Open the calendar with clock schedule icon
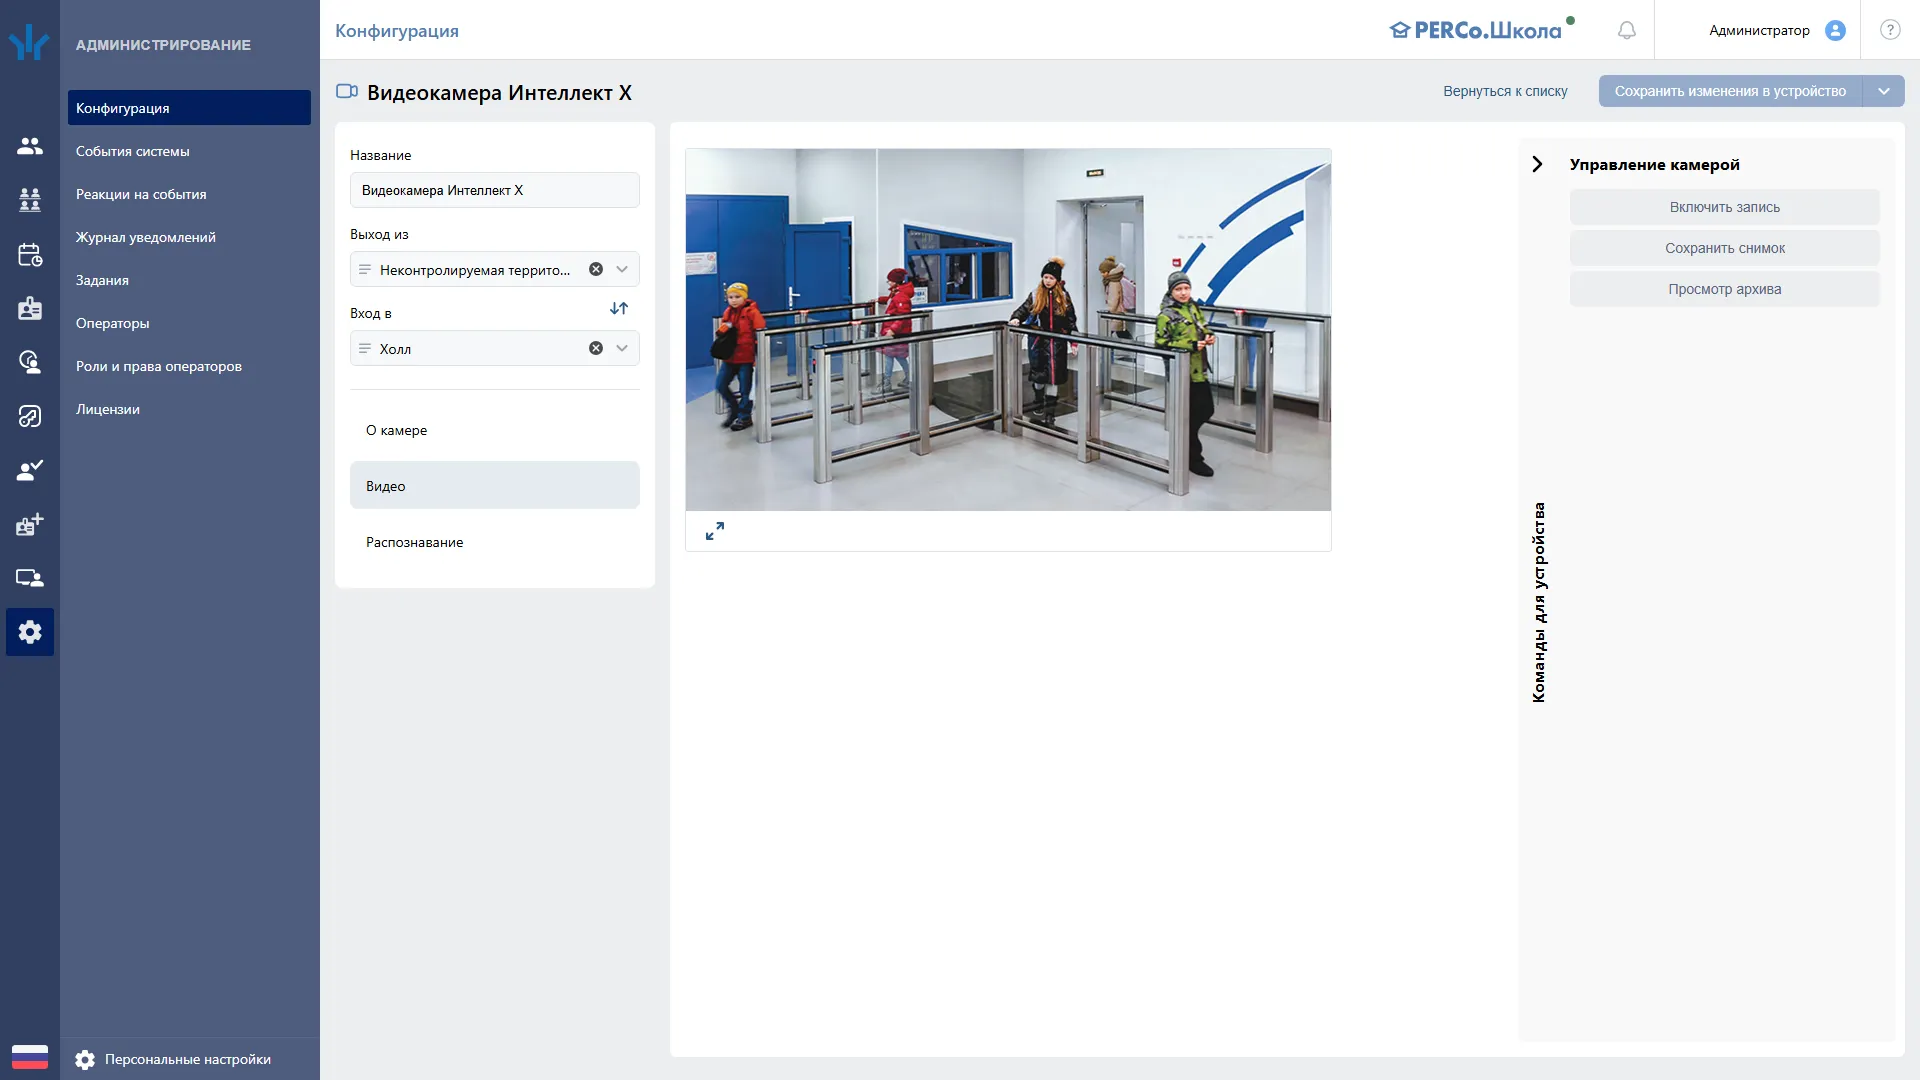The image size is (1920, 1080). [30, 254]
